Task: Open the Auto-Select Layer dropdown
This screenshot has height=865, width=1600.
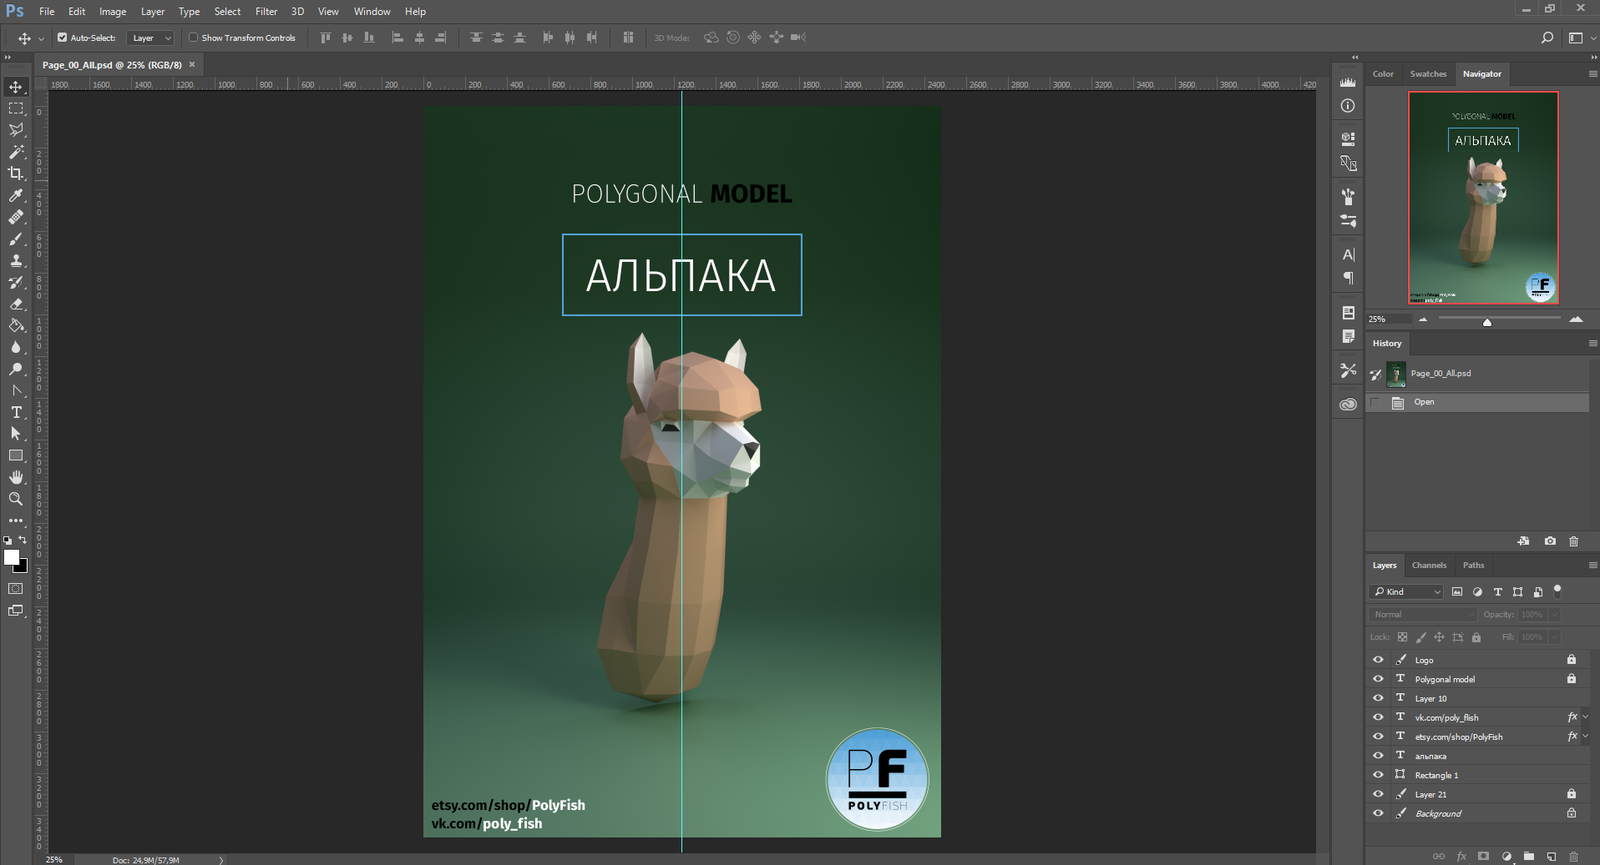Action: point(152,38)
